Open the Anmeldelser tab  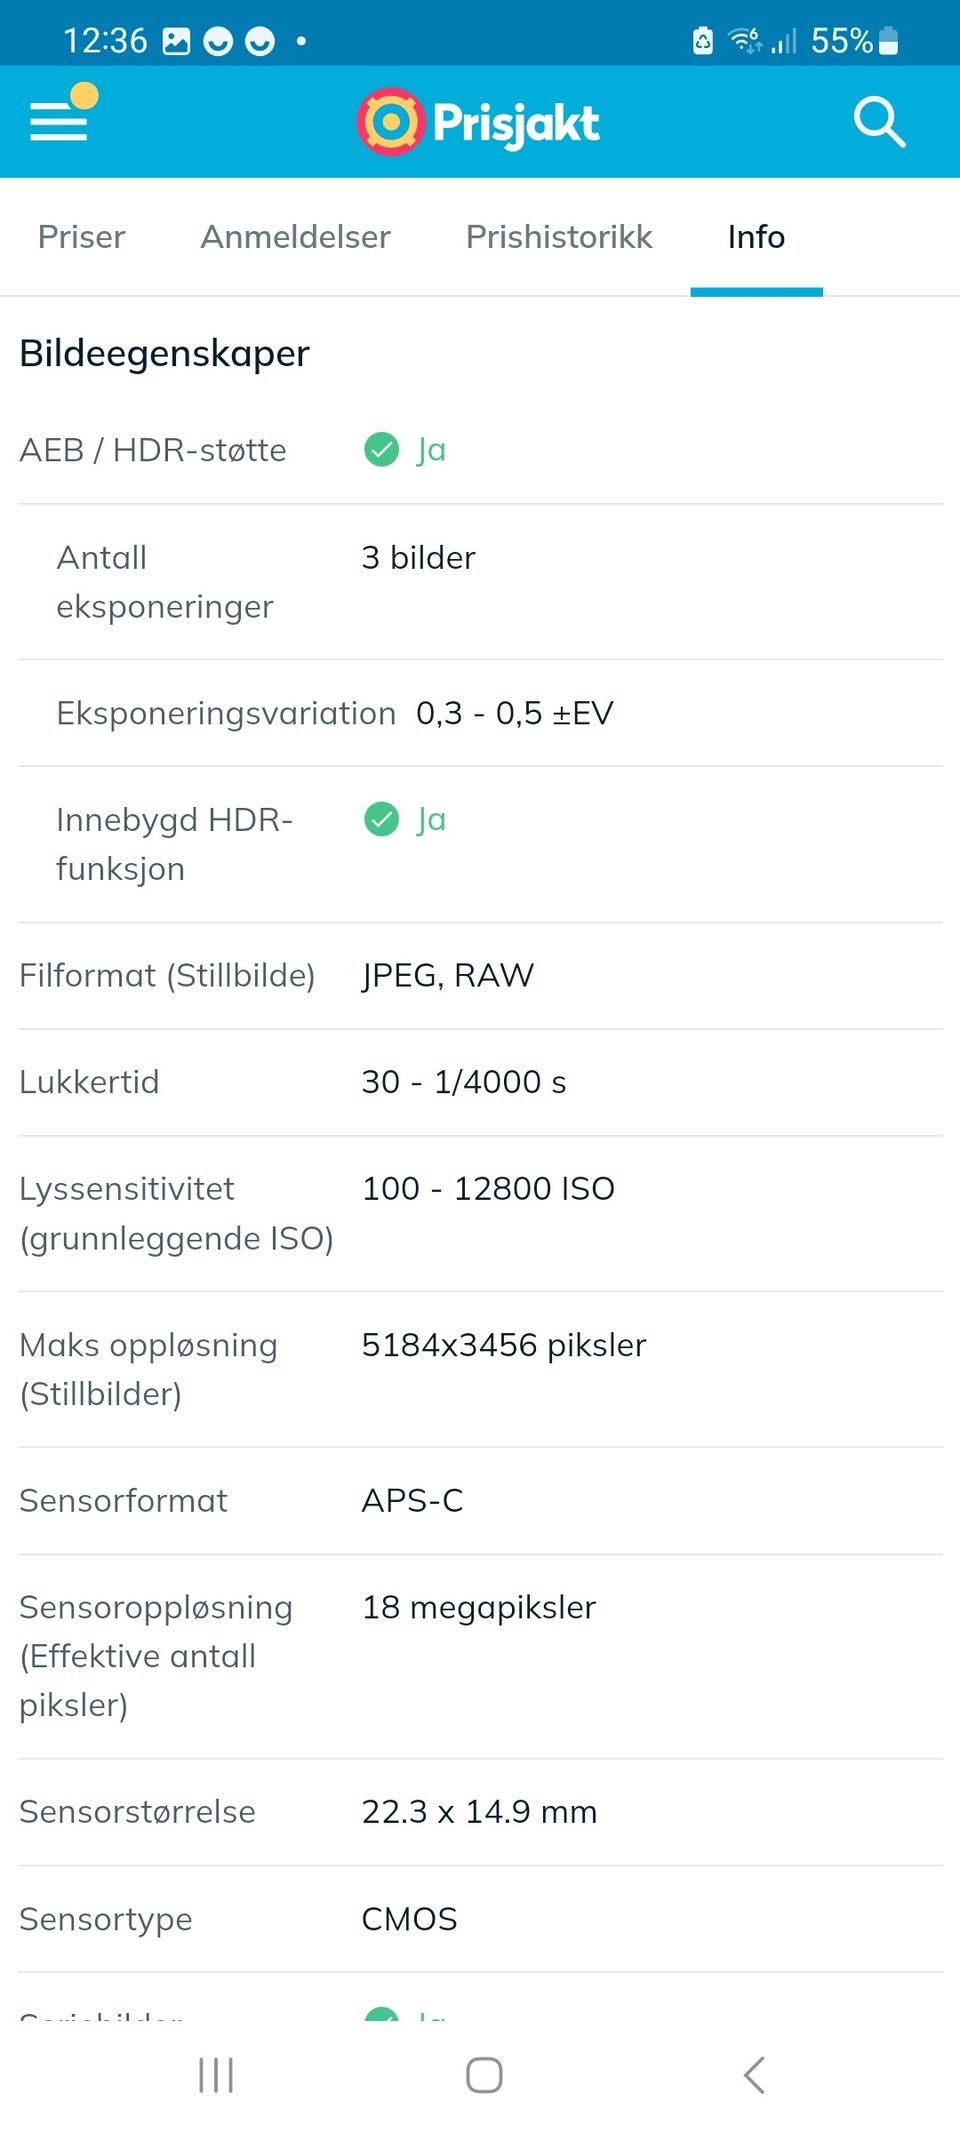295,237
